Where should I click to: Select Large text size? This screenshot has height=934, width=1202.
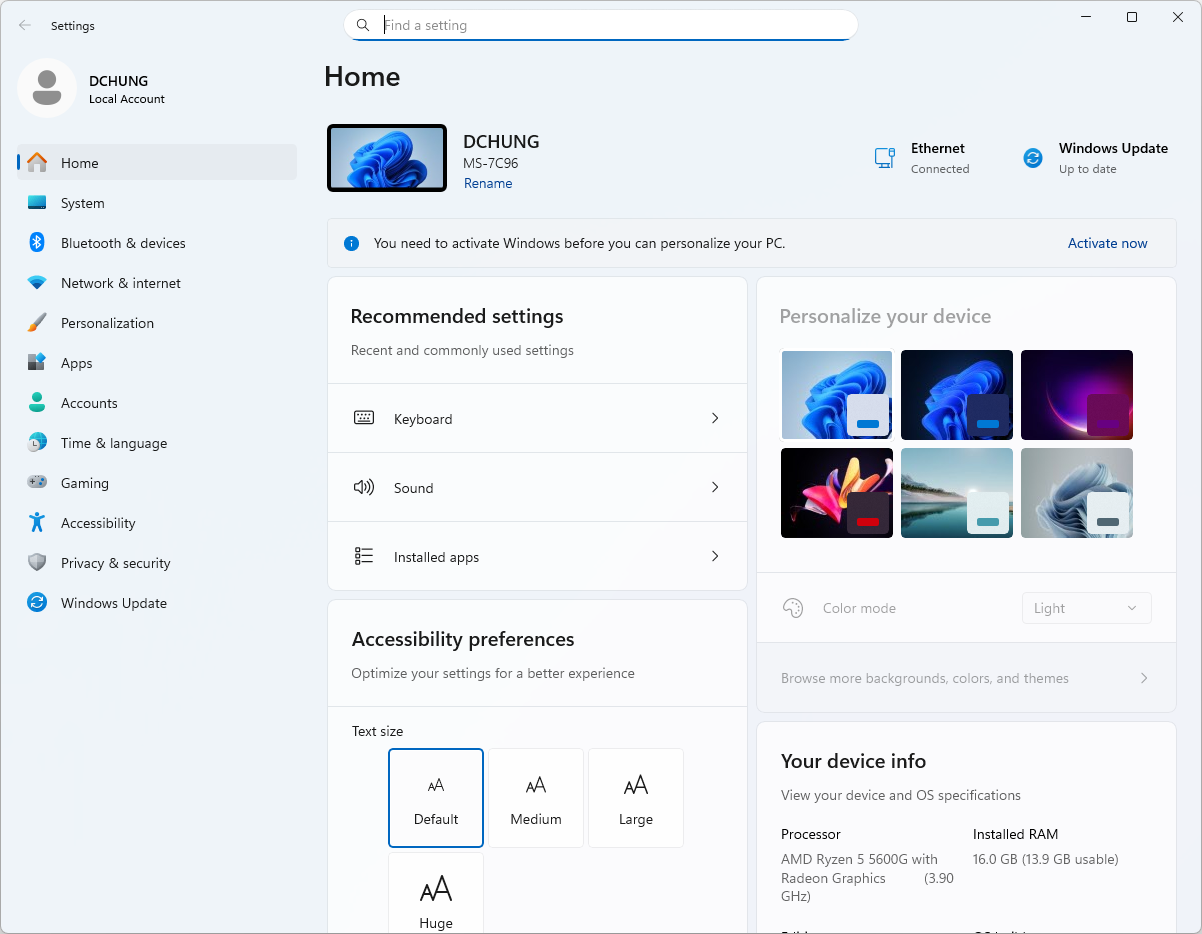coord(636,798)
